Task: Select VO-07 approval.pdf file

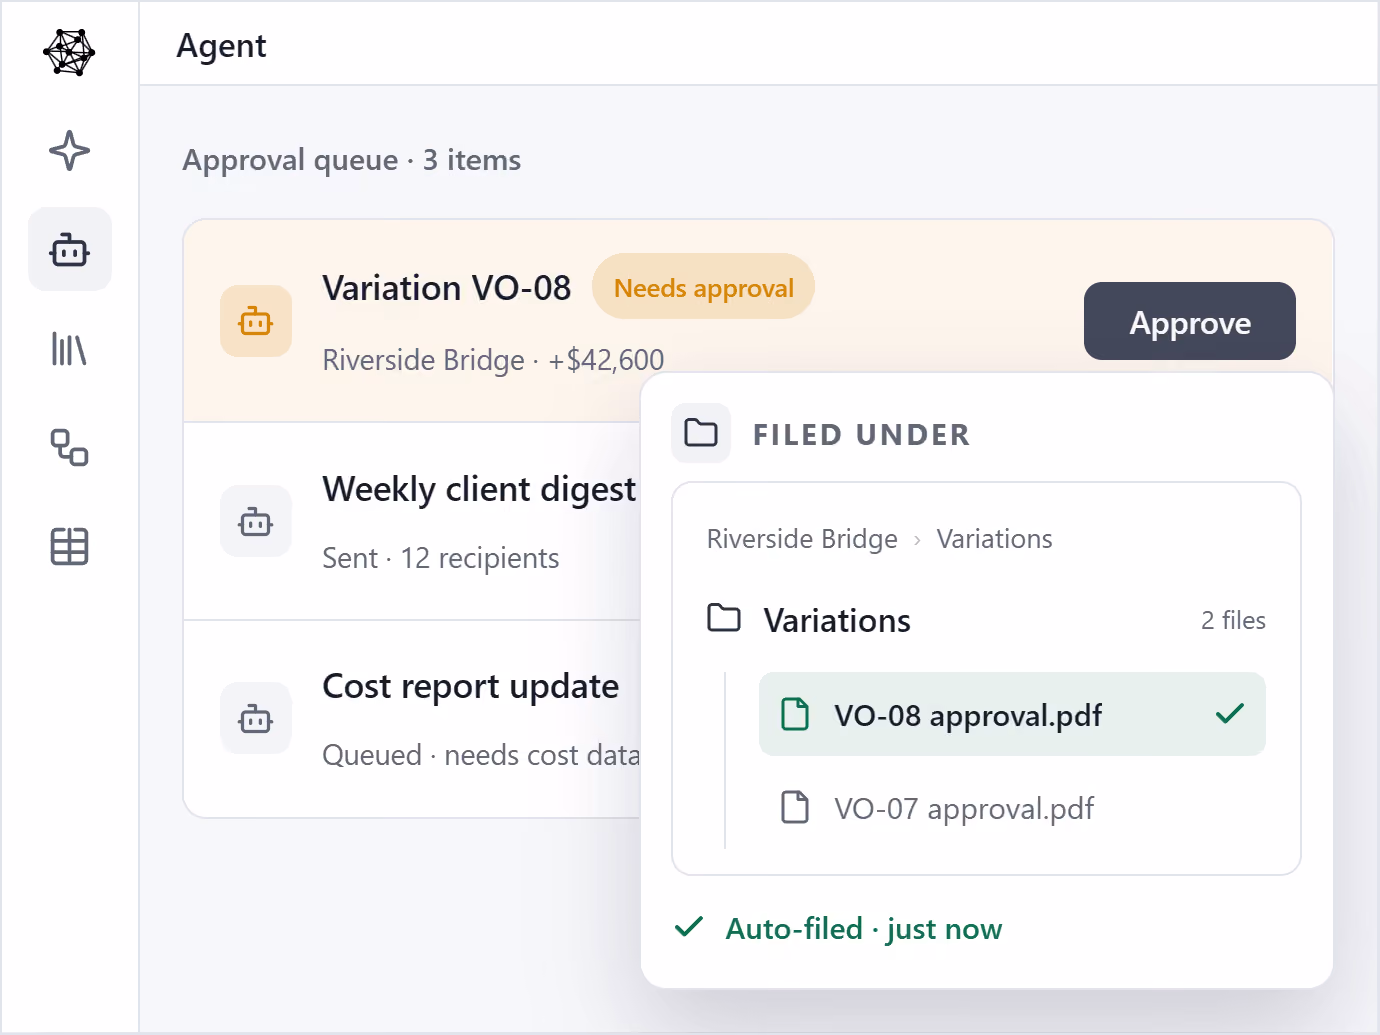Action: click(x=1012, y=807)
